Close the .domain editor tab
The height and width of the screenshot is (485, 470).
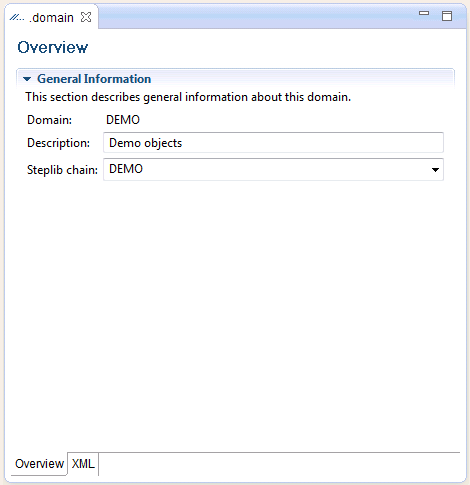coord(86,17)
